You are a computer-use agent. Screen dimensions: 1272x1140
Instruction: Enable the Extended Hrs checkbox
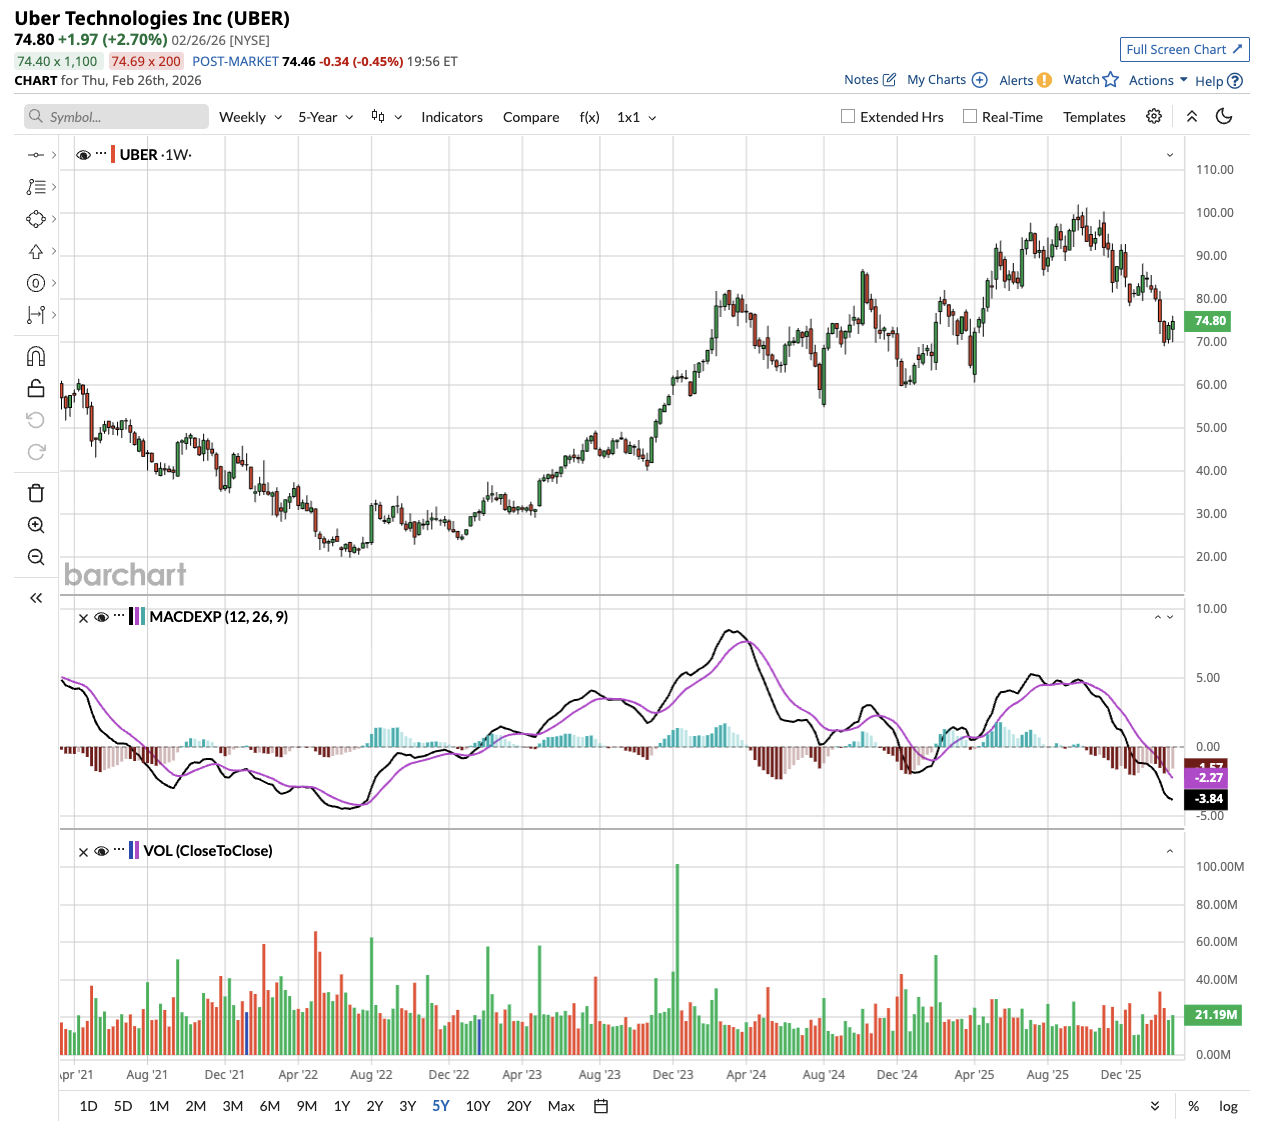point(848,116)
